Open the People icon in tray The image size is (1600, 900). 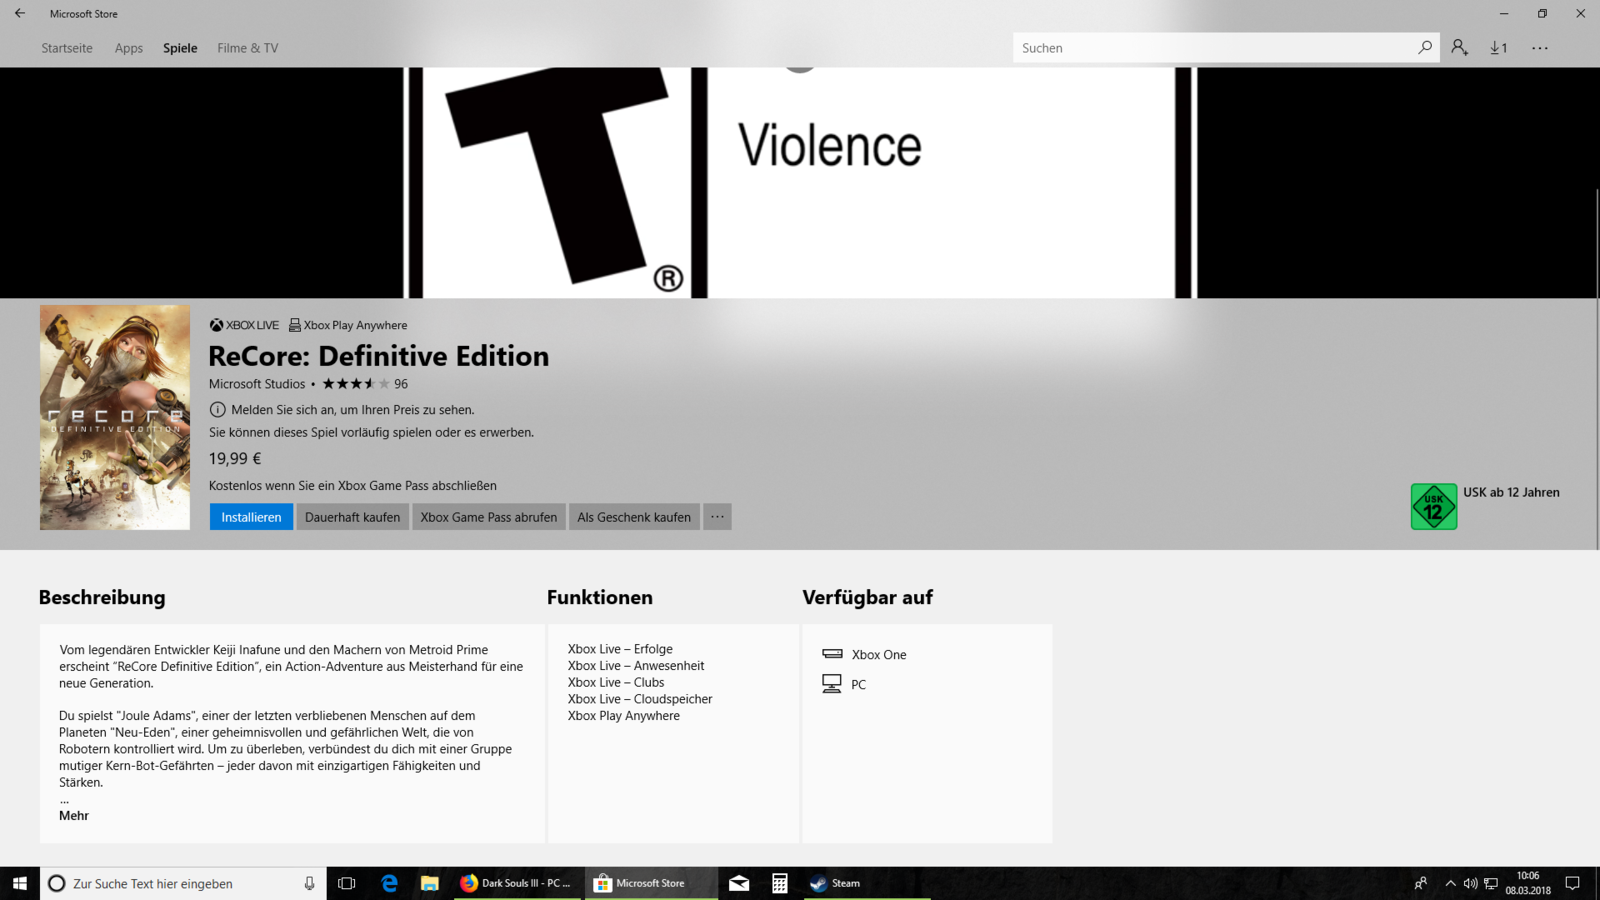tap(1421, 883)
